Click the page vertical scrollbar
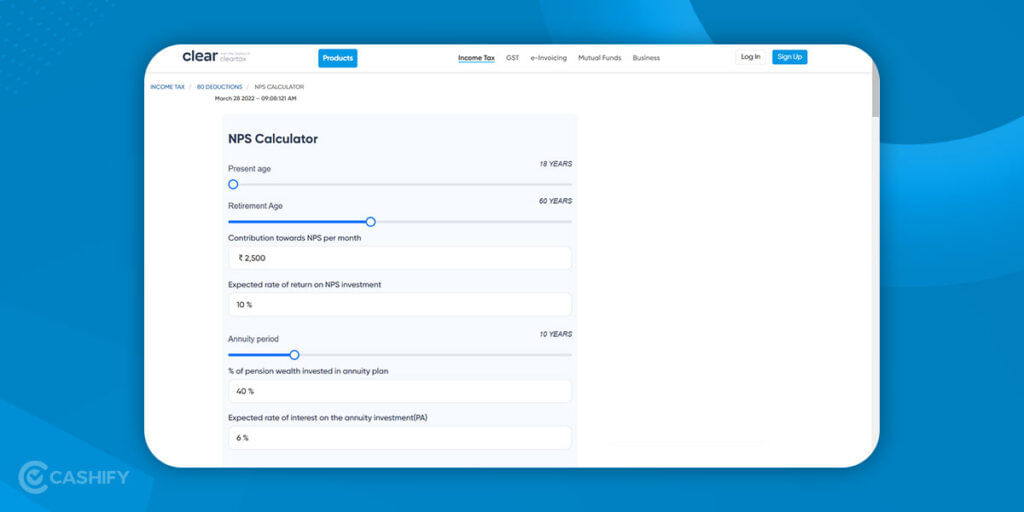Viewport: 1024px width, 512px height. [875, 91]
